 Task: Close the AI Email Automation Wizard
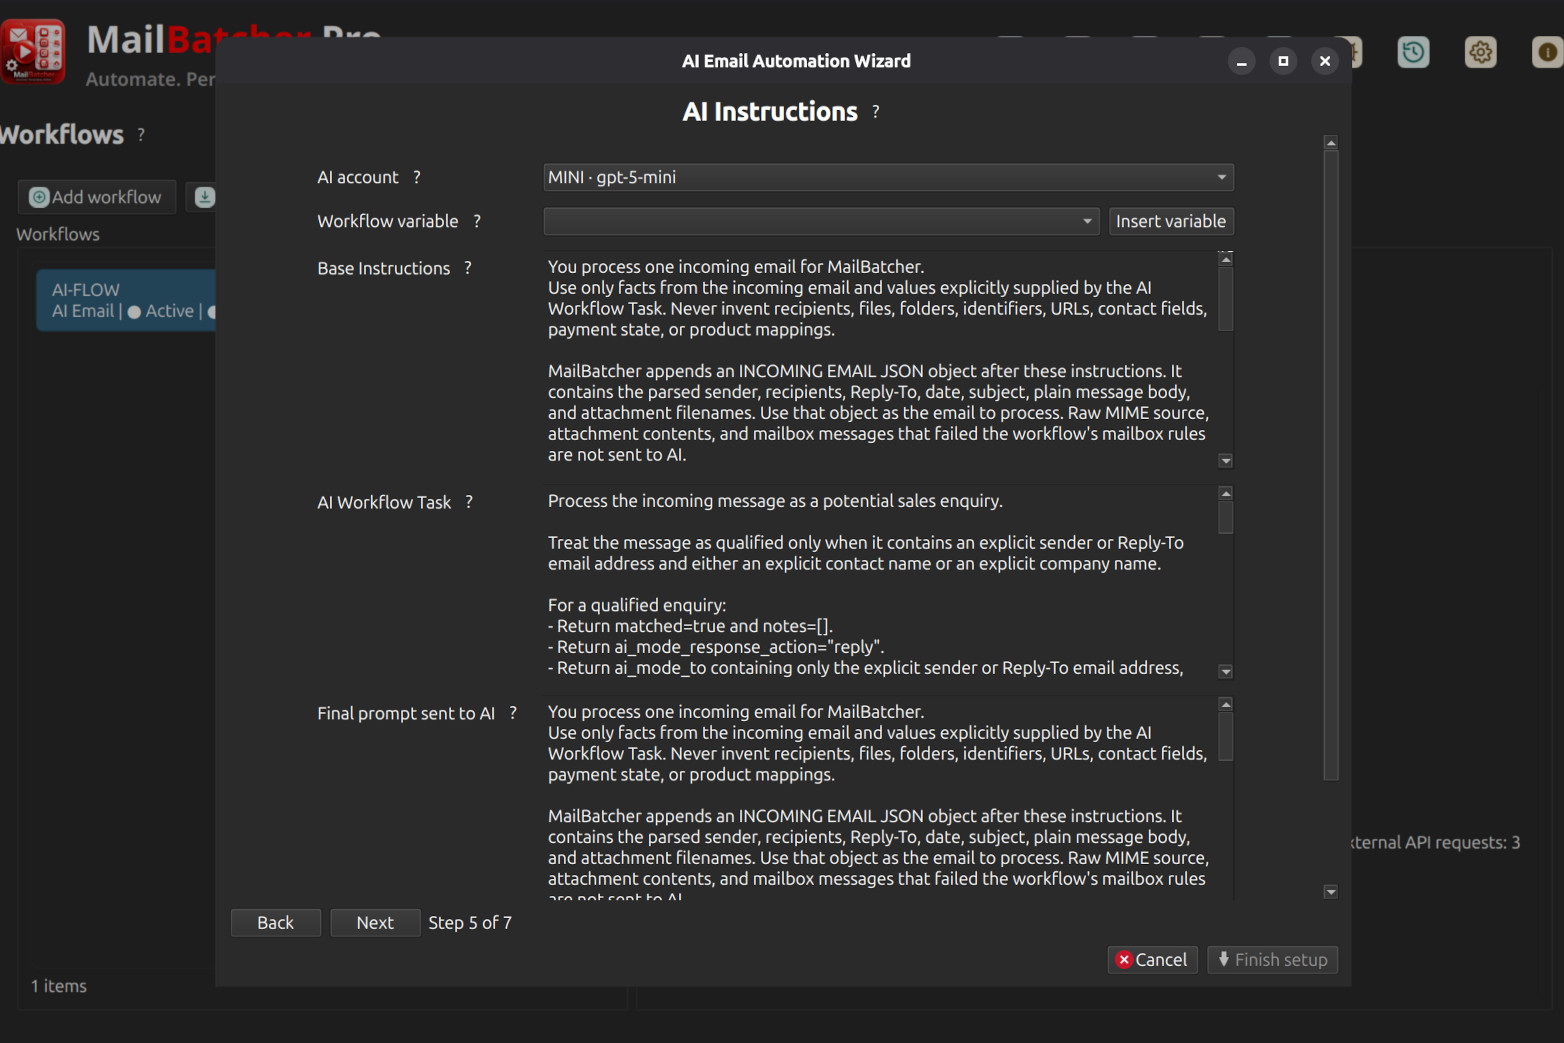[x=1325, y=61]
